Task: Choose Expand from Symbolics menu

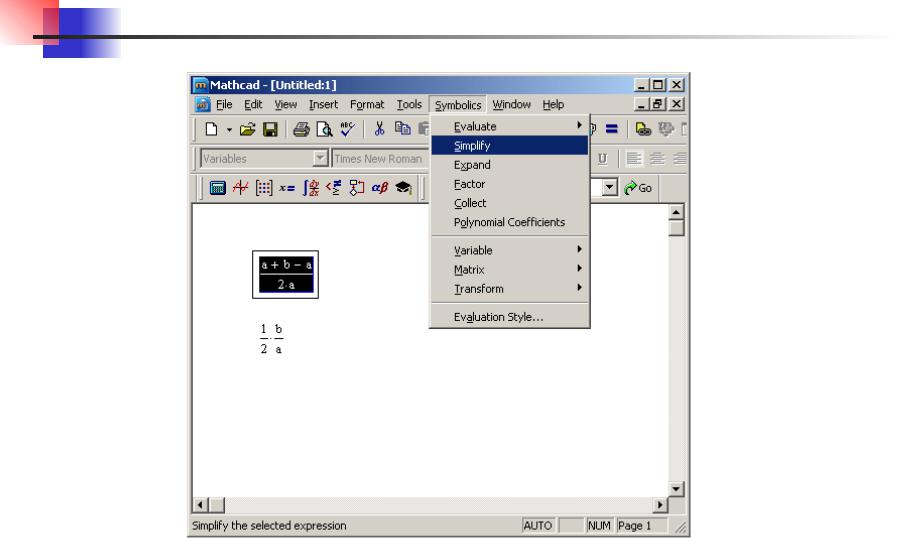Action: tap(510, 165)
